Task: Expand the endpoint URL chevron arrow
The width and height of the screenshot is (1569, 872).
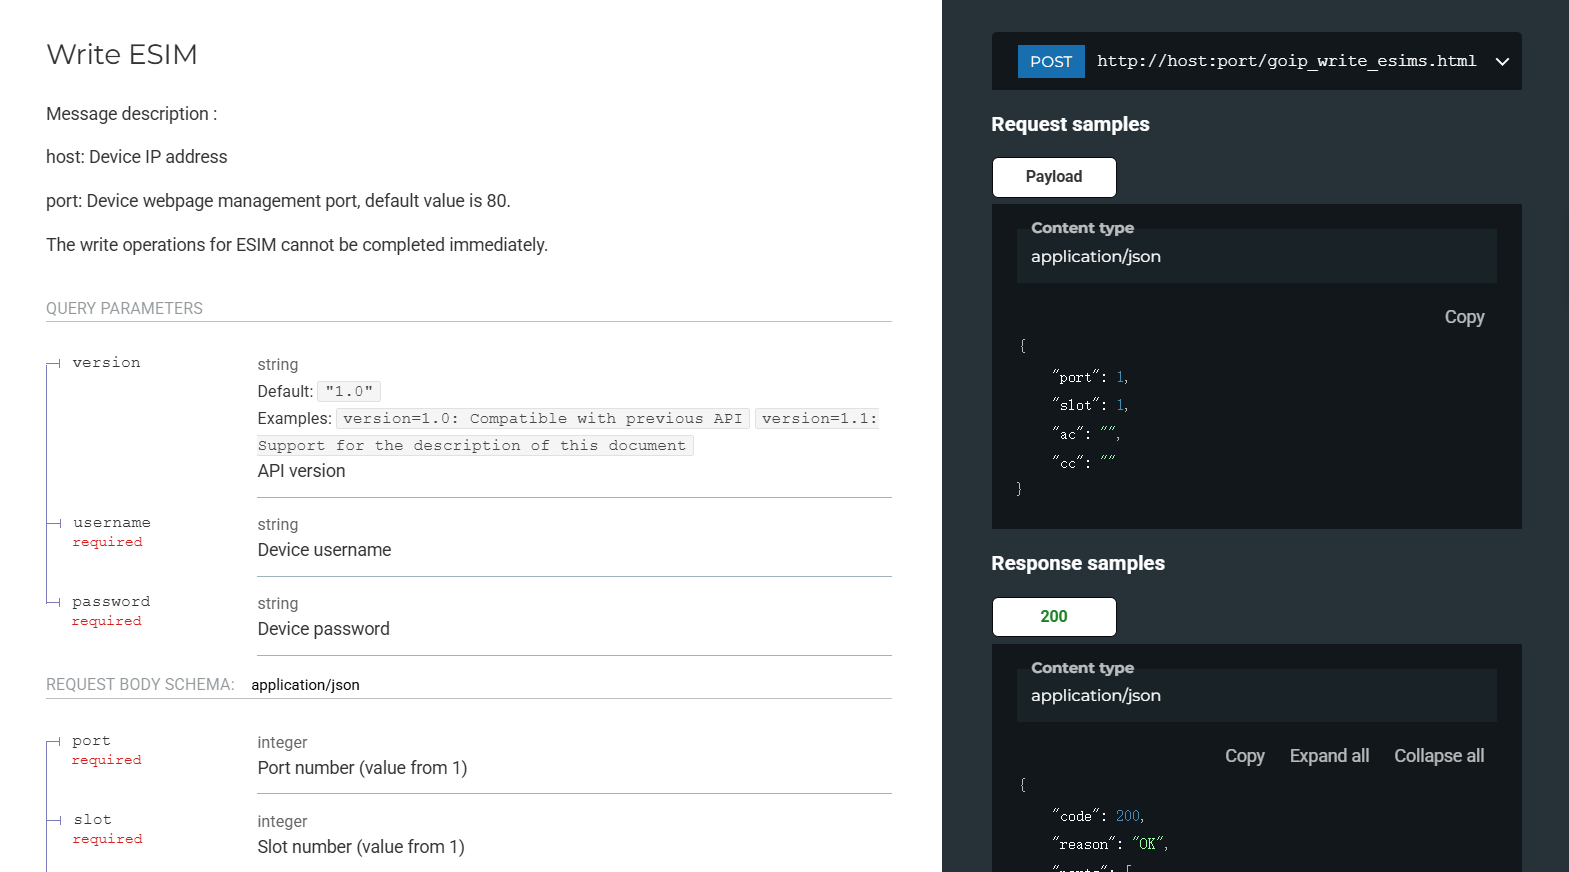Action: click(1501, 62)
